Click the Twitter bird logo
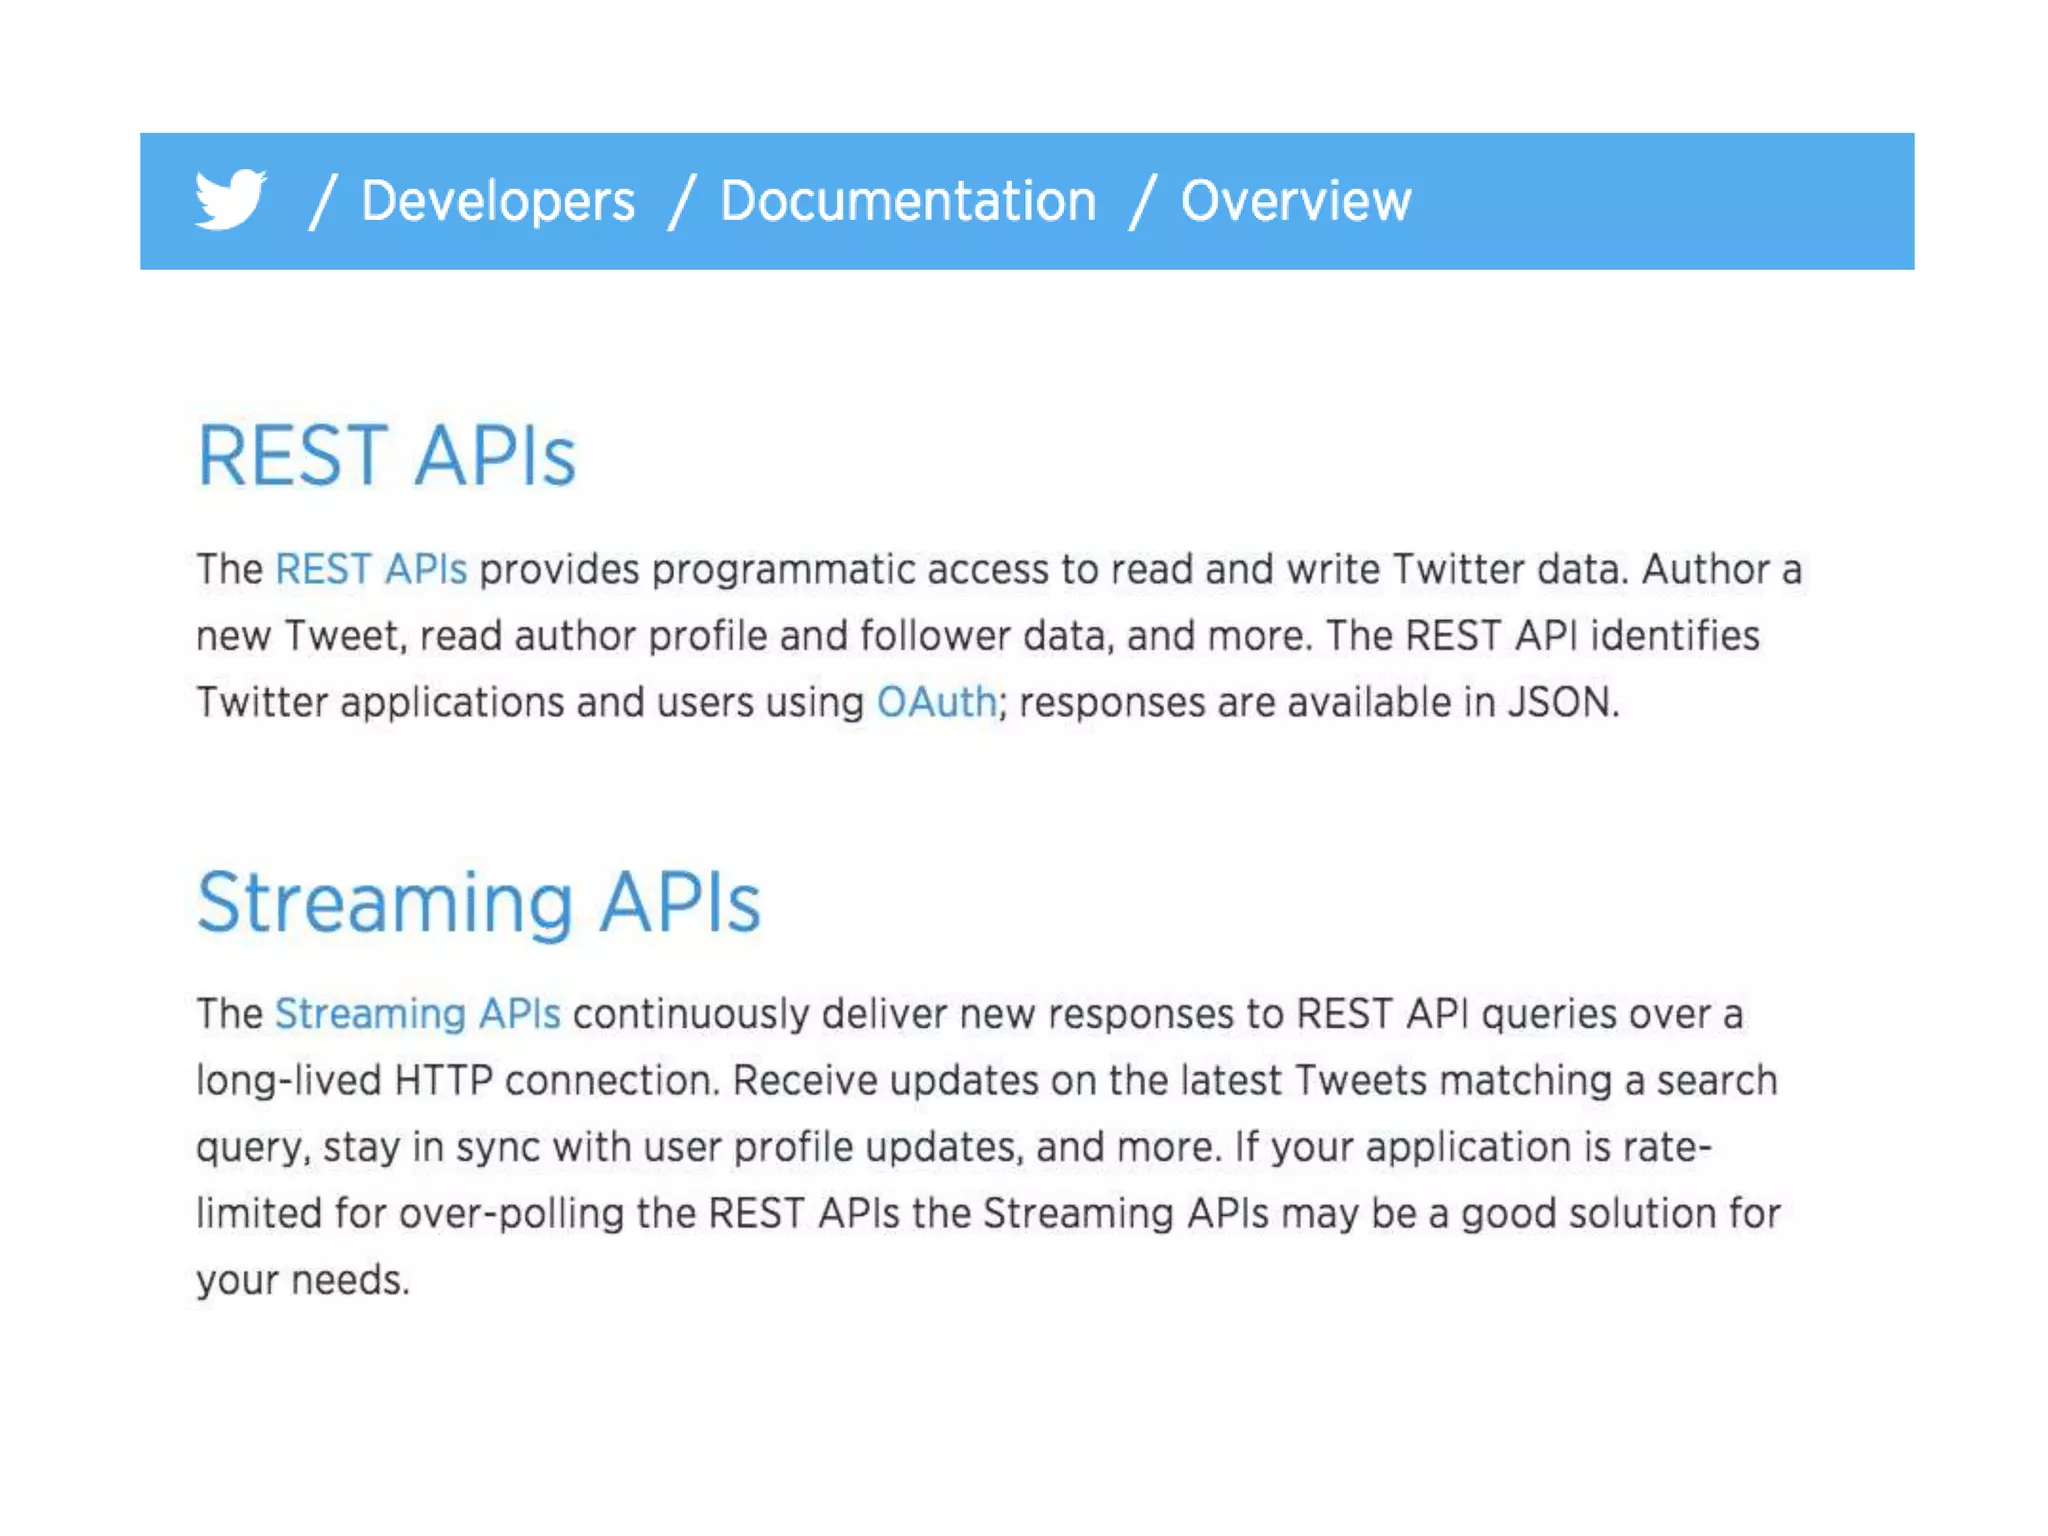Image resolution: width=2048 pixels, height=1536 pixels. [230, 200]
